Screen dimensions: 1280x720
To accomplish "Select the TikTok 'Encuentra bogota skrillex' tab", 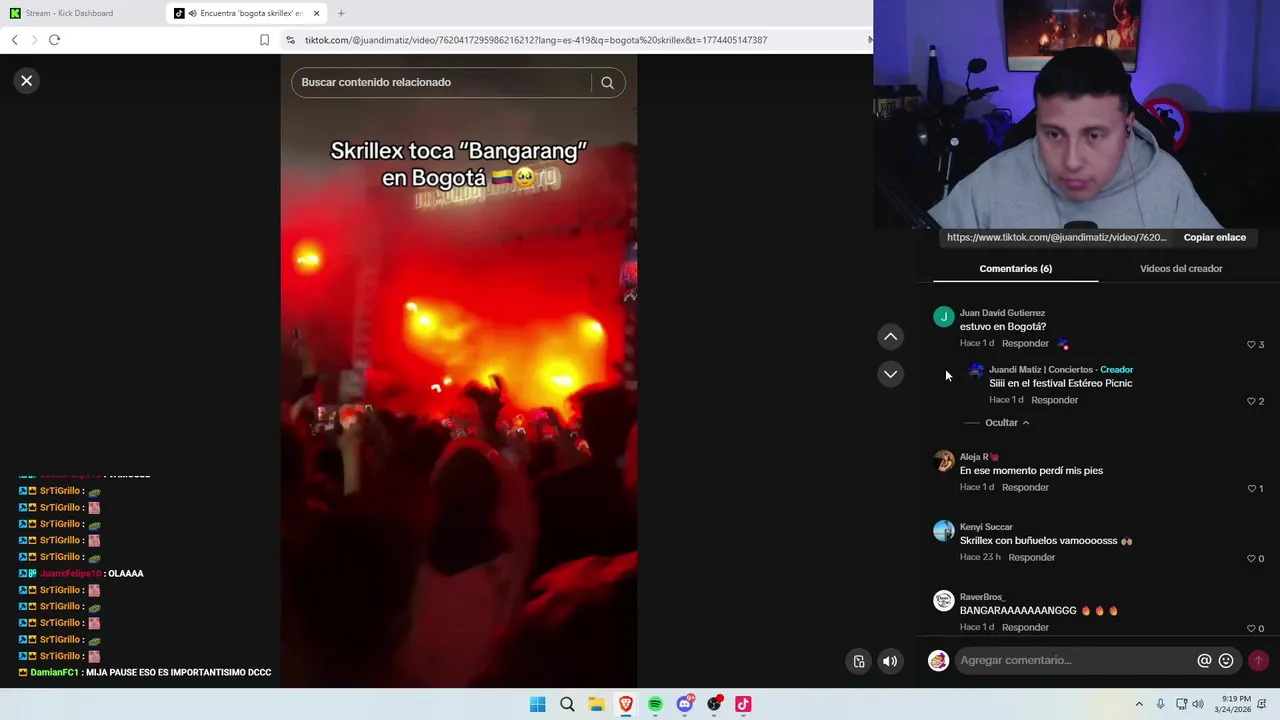I will tap(247, 13).
